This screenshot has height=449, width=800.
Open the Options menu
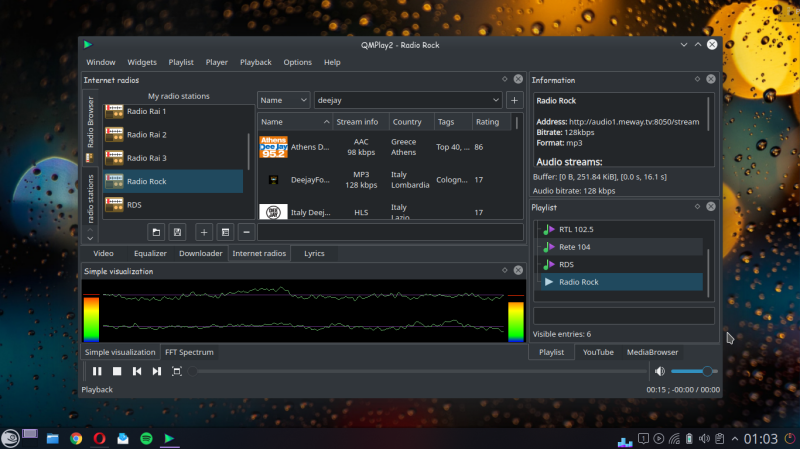[297, 62]
